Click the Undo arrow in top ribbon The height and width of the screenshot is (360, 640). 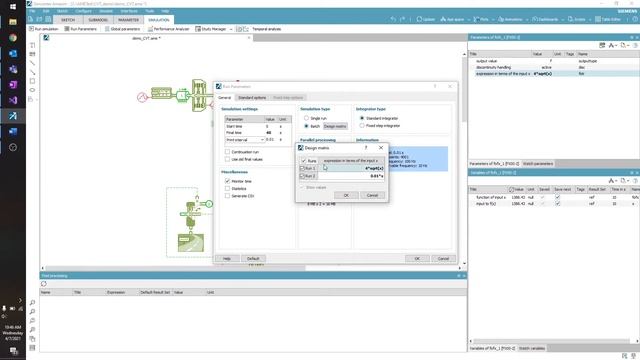(x=393, y=19)
